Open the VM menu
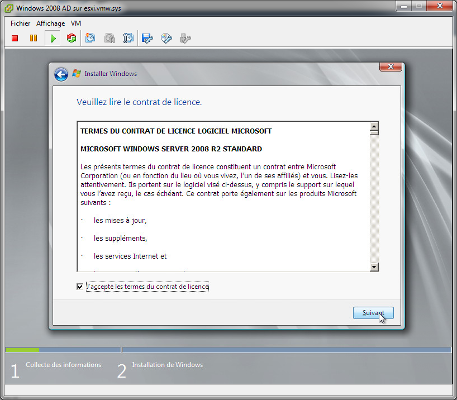Viewport: 457px width, 400px height. pos(76,24)
